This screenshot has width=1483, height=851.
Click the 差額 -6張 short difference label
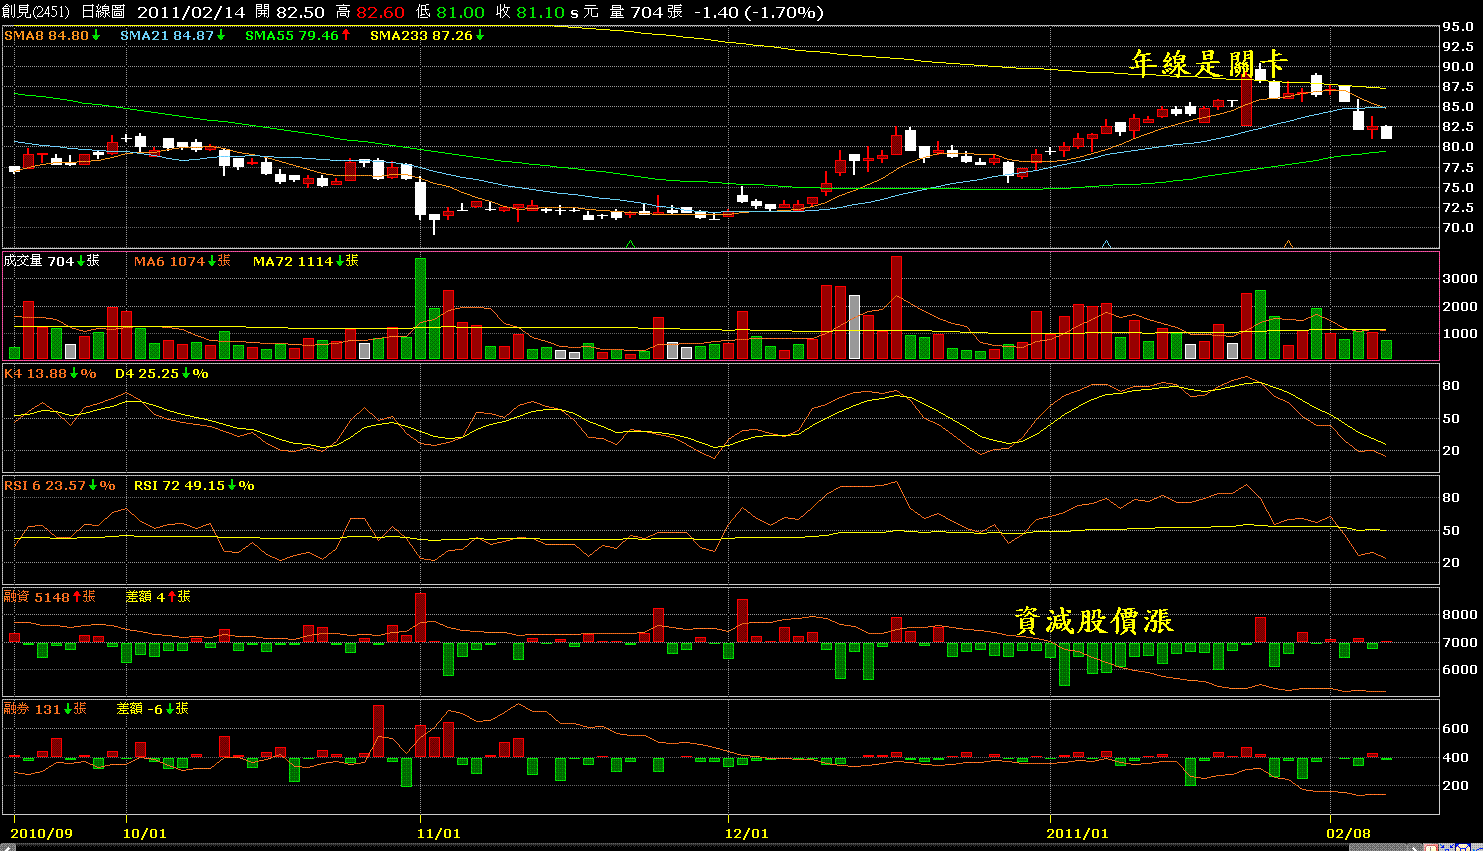click(152, 709)
